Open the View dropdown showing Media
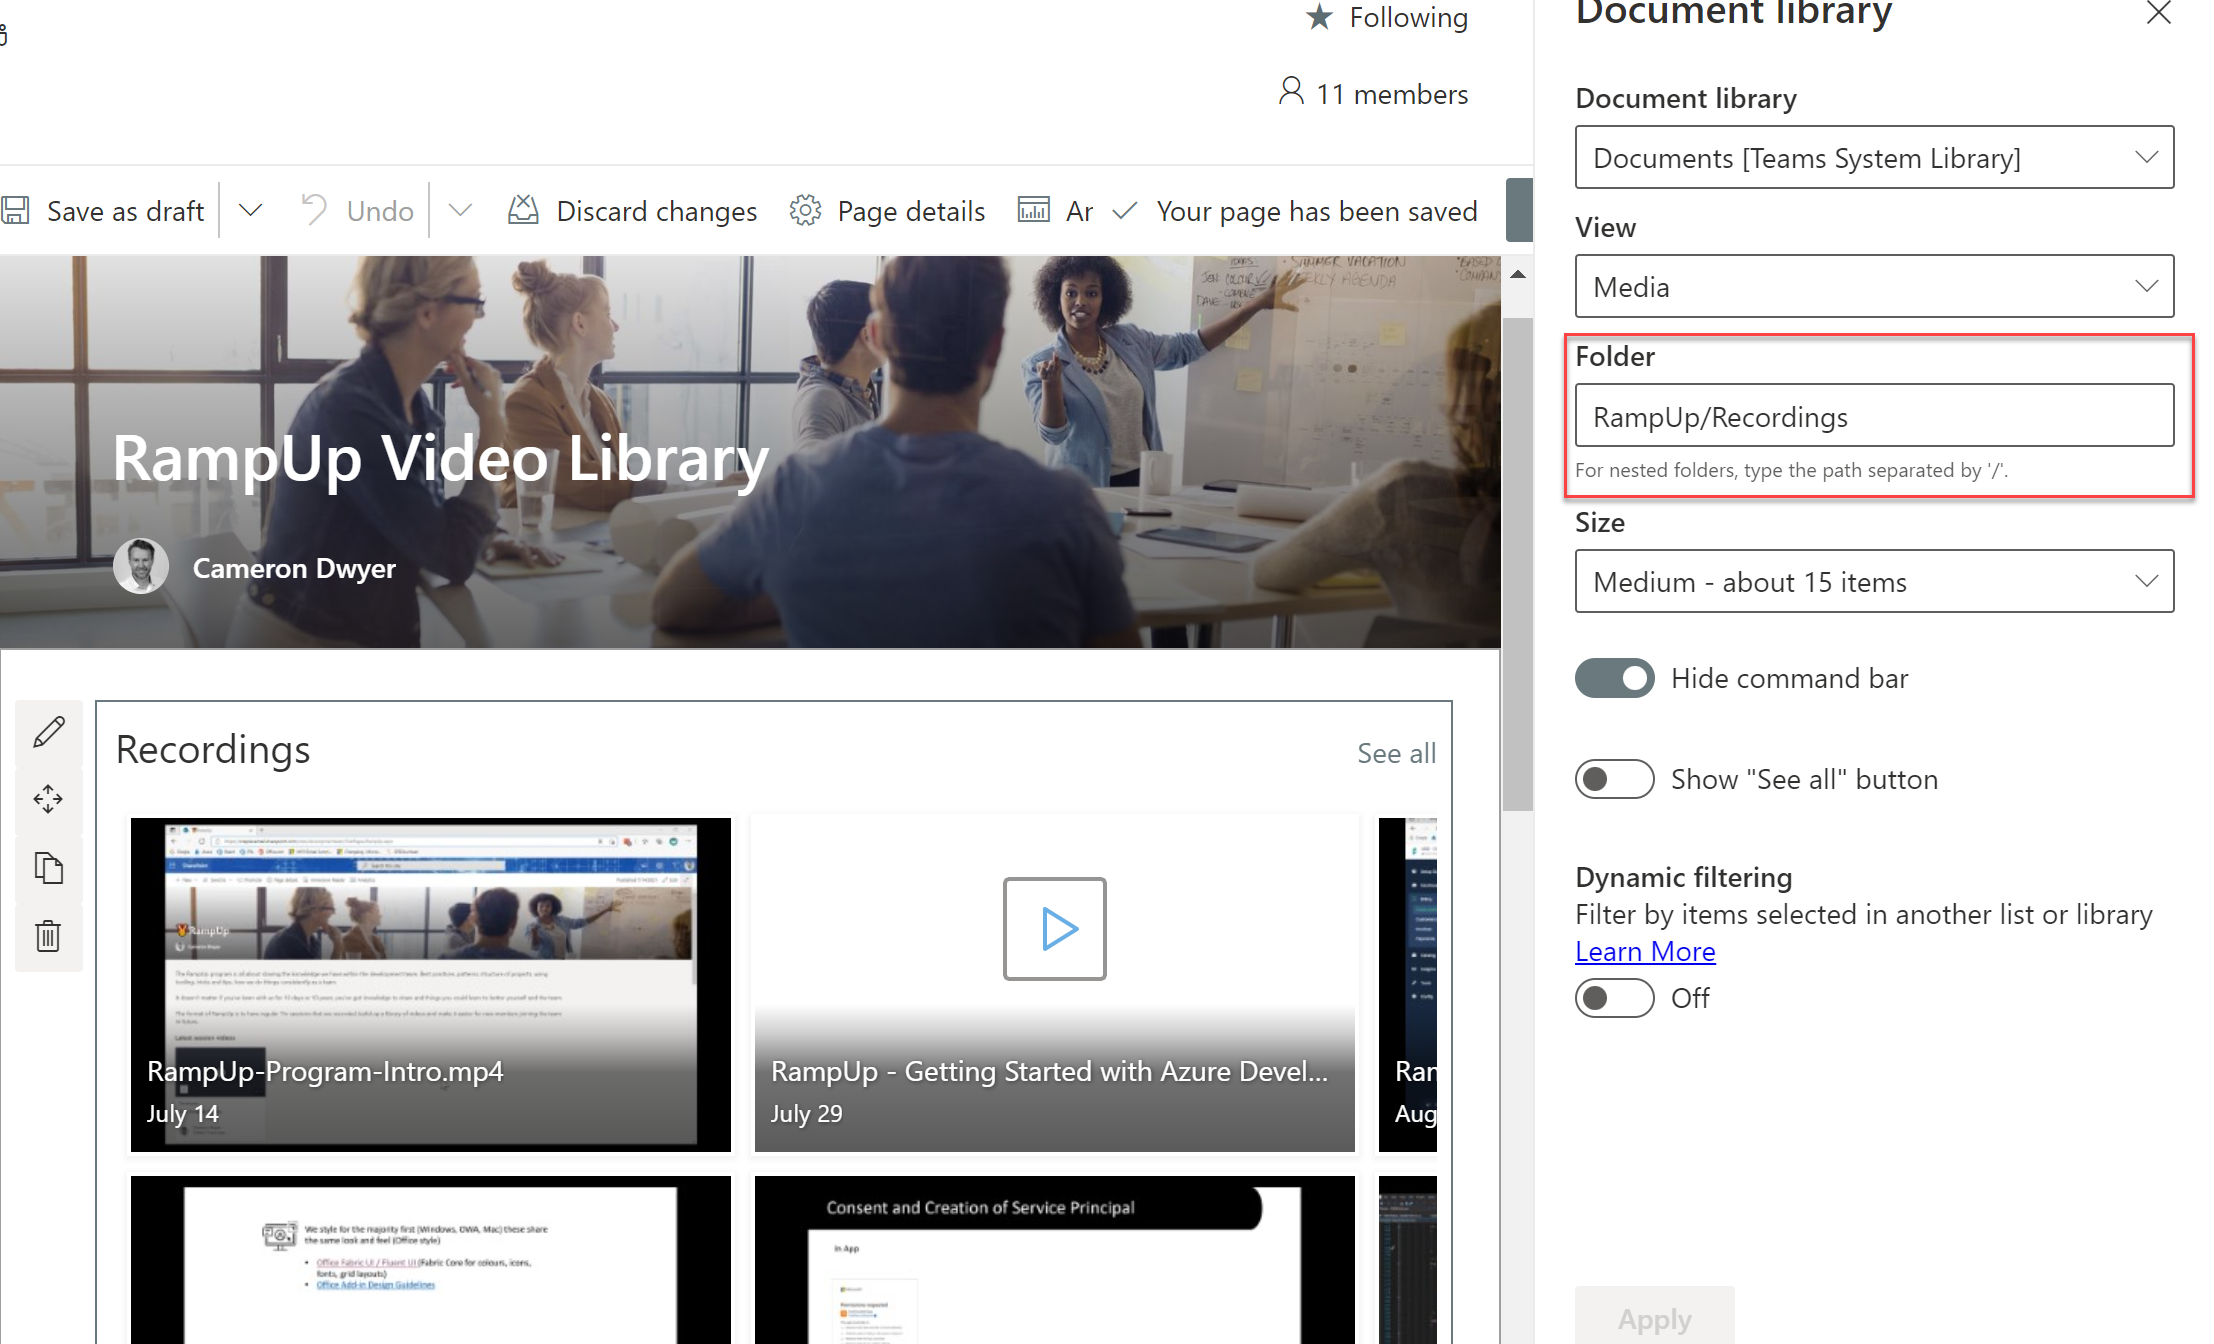Viewport: 2214px width, 1344px height. coord(1873,287)
